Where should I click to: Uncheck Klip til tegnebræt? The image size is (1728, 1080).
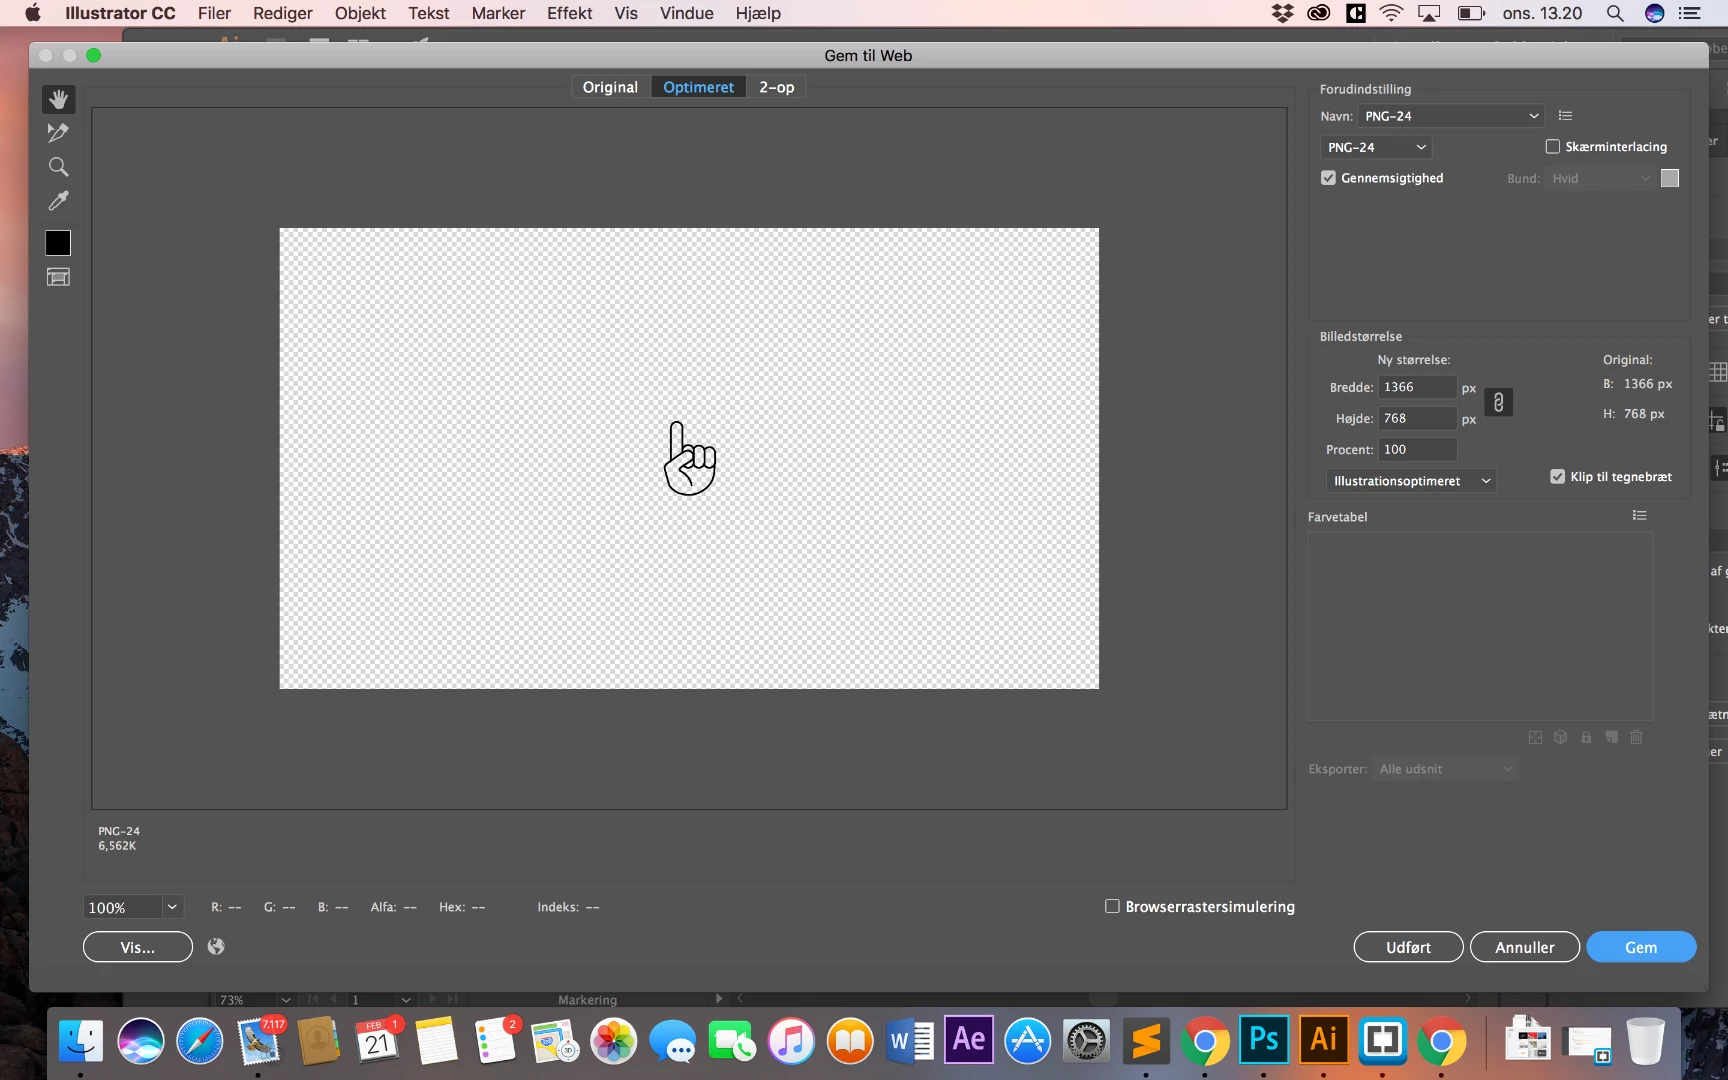pyautogui.click(x=1557, y=476)
